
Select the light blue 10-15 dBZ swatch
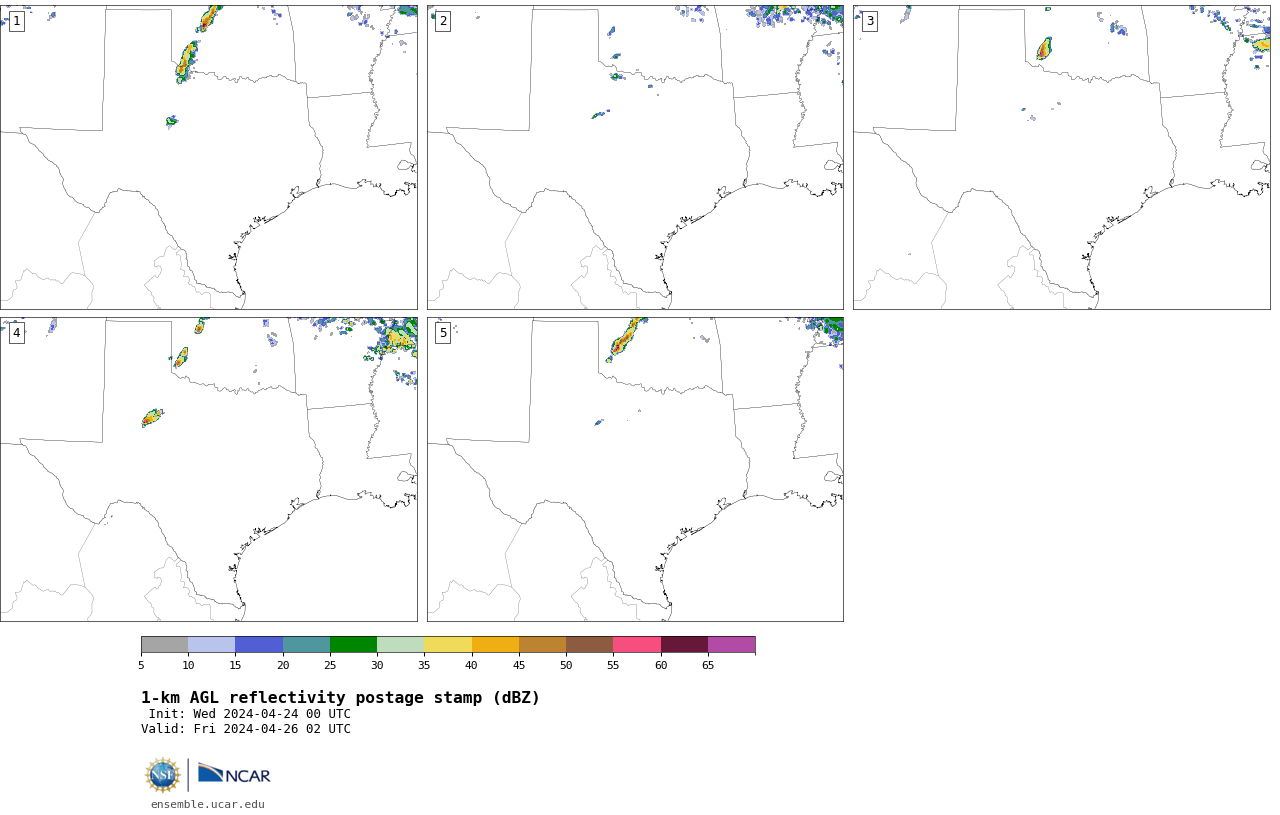(x=212, y=644)
